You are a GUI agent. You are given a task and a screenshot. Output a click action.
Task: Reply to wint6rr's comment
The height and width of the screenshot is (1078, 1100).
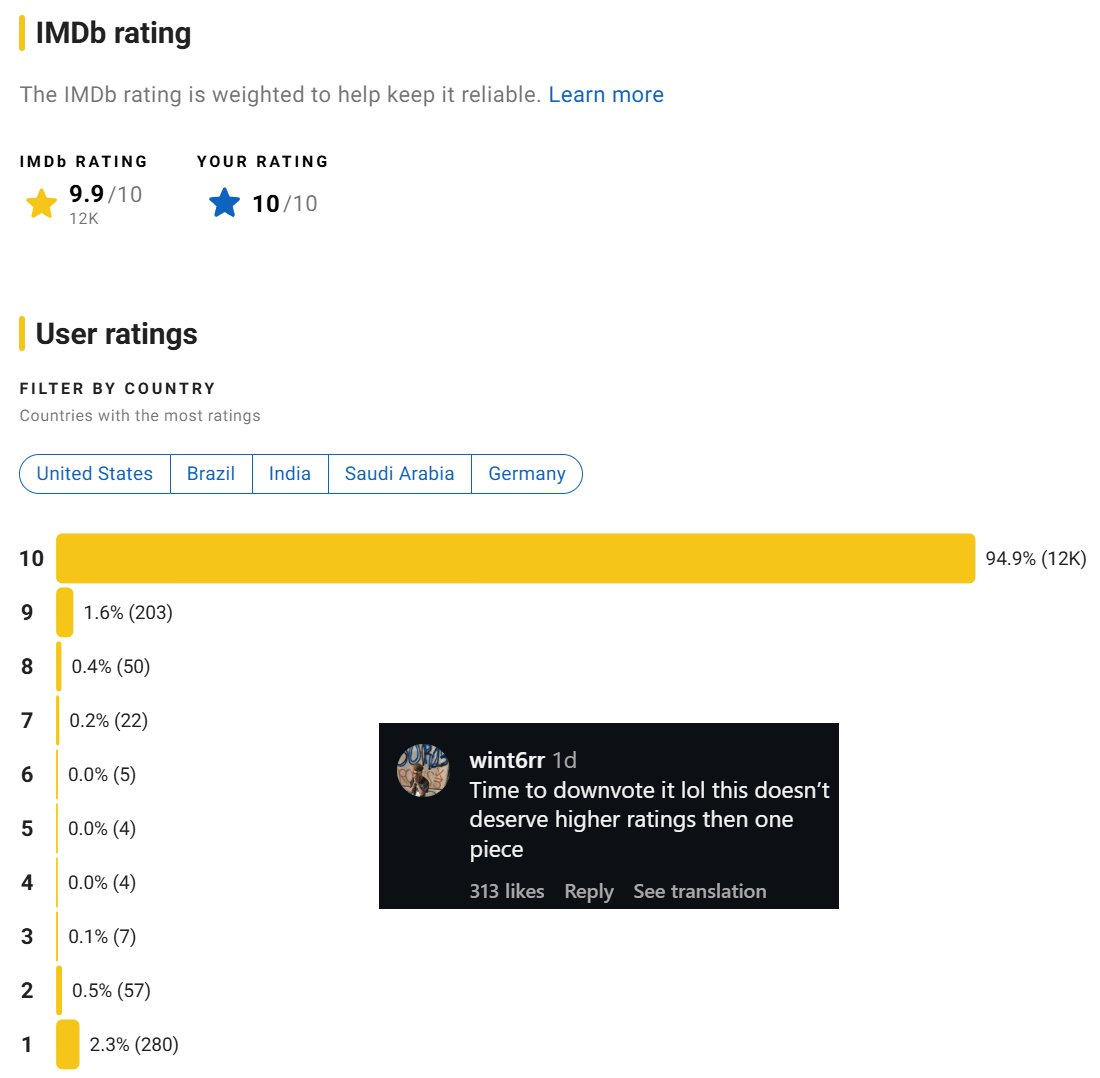(x=589, y=891)
